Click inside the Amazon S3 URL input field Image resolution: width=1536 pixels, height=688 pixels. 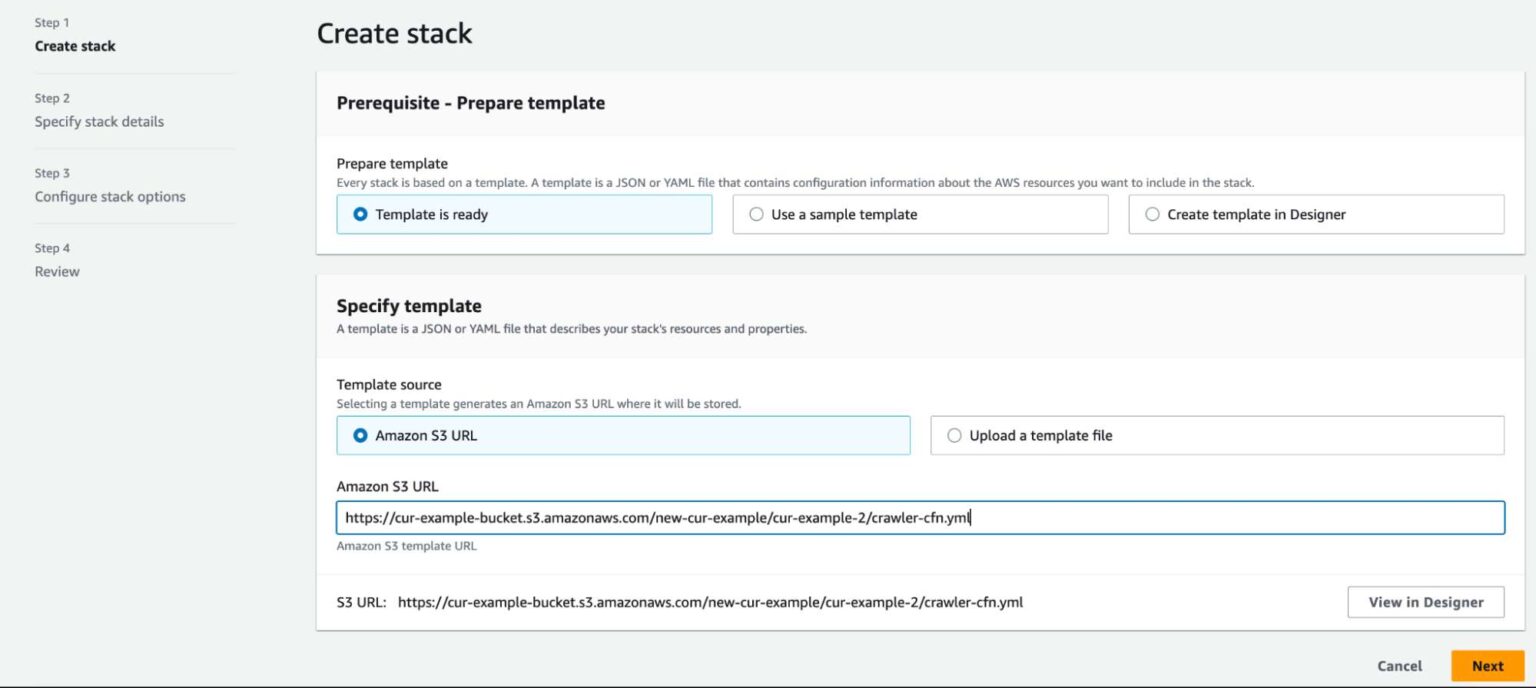click(920, 518)
